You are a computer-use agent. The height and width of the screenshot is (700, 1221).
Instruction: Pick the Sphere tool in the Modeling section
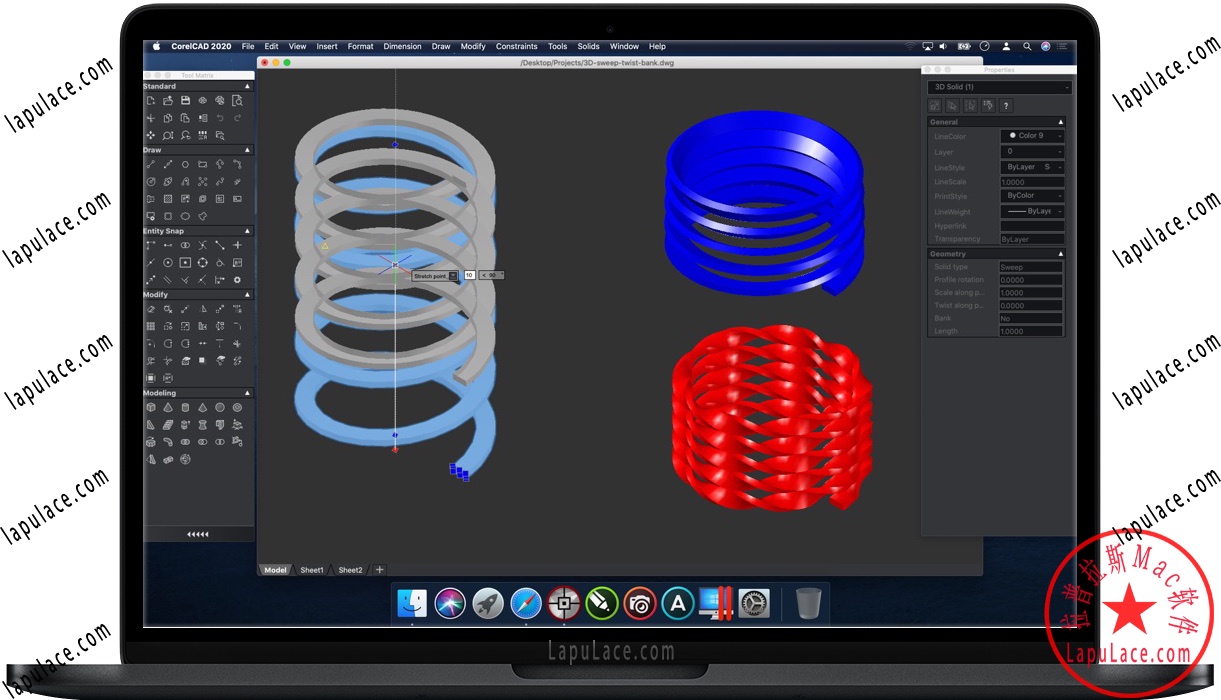click(x=219, y=408)
